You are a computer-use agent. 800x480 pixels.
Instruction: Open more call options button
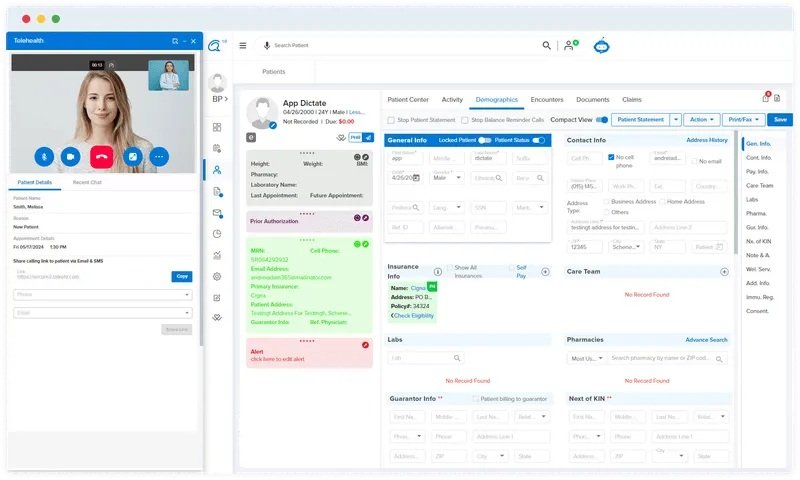(x=159, y=157)
